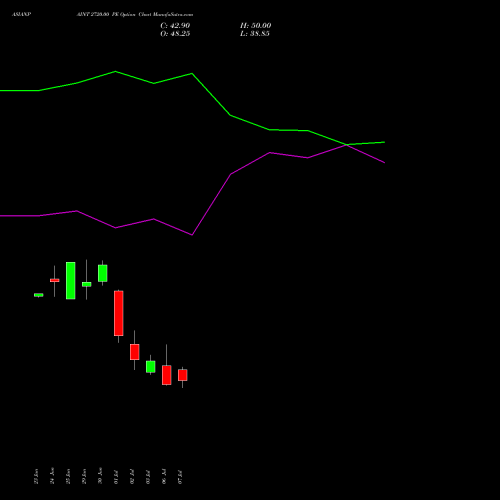Viewport: 500px width, 500px height.
Task: Select the 23 Jun date label
Action: click(36, 476)
